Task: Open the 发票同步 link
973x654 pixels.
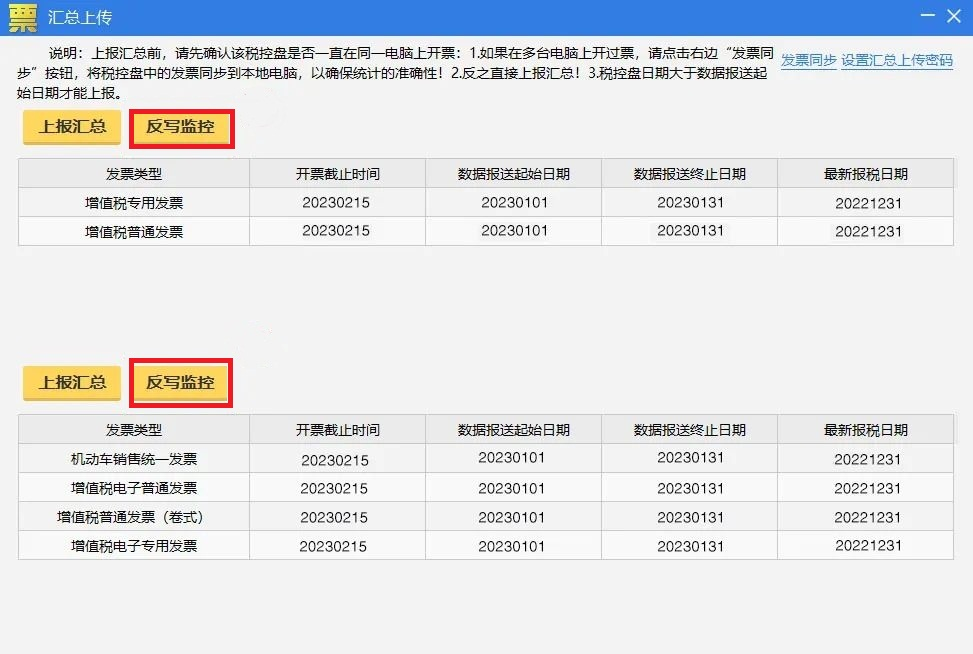Action: click(x=809, y=60)
